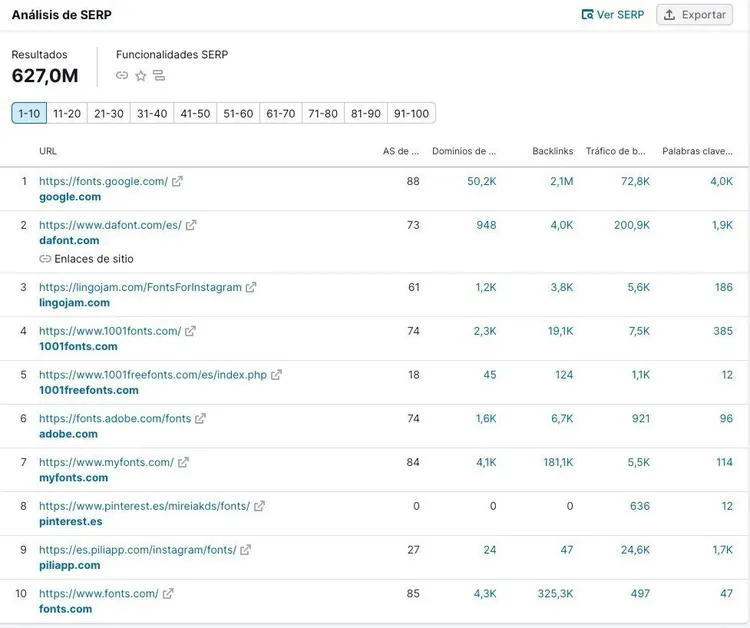This screenshot has width=750, height=628.
Task: Open the pinterest.es/mireiakds/fonts/ URL
Action: (144, 506)
